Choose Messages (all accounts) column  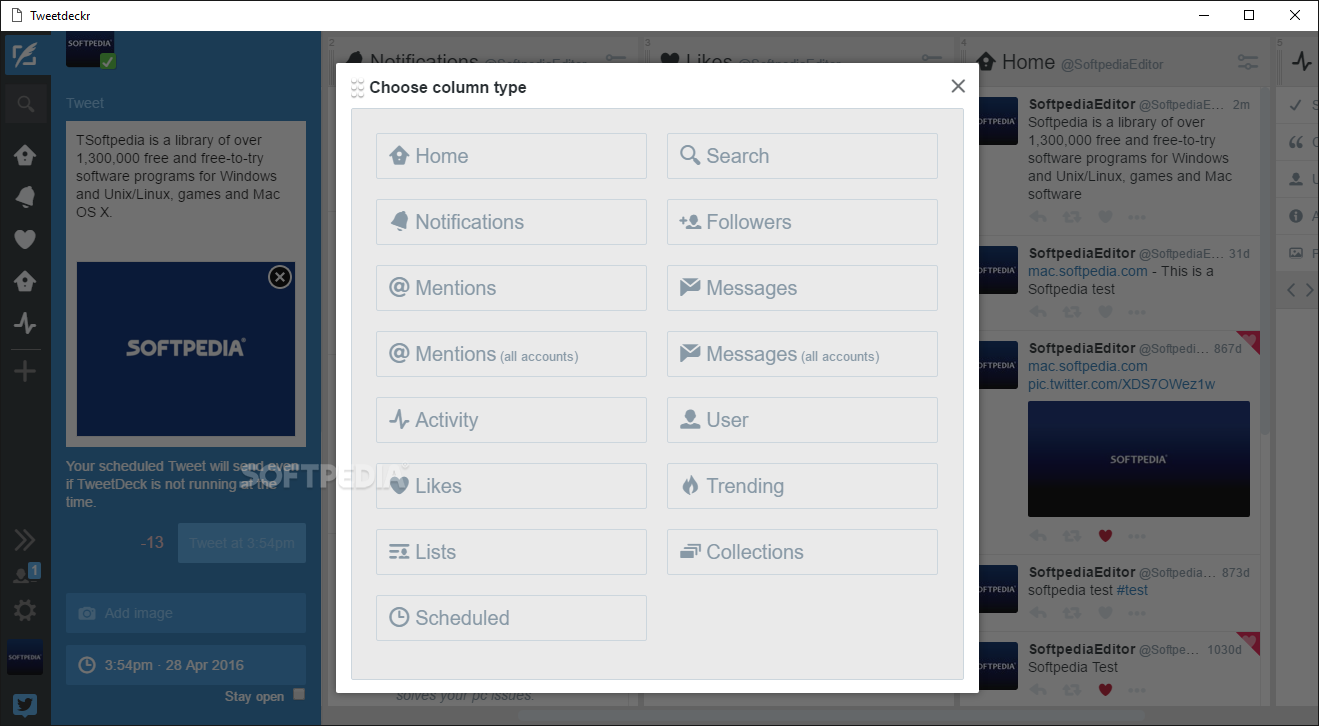click(x=802, y=354)
